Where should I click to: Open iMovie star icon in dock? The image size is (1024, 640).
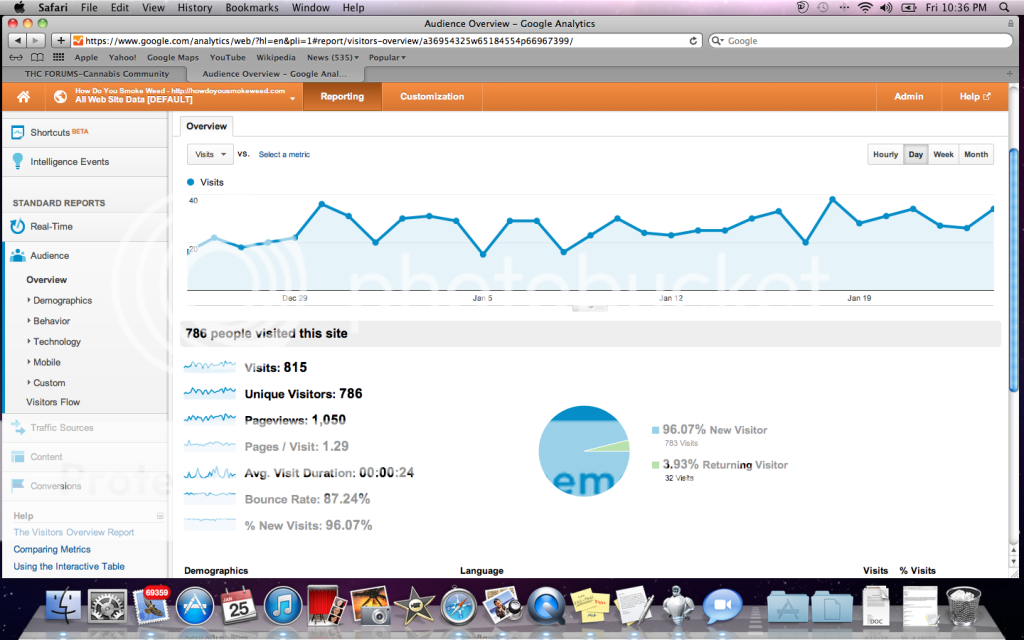coord(414,605)
